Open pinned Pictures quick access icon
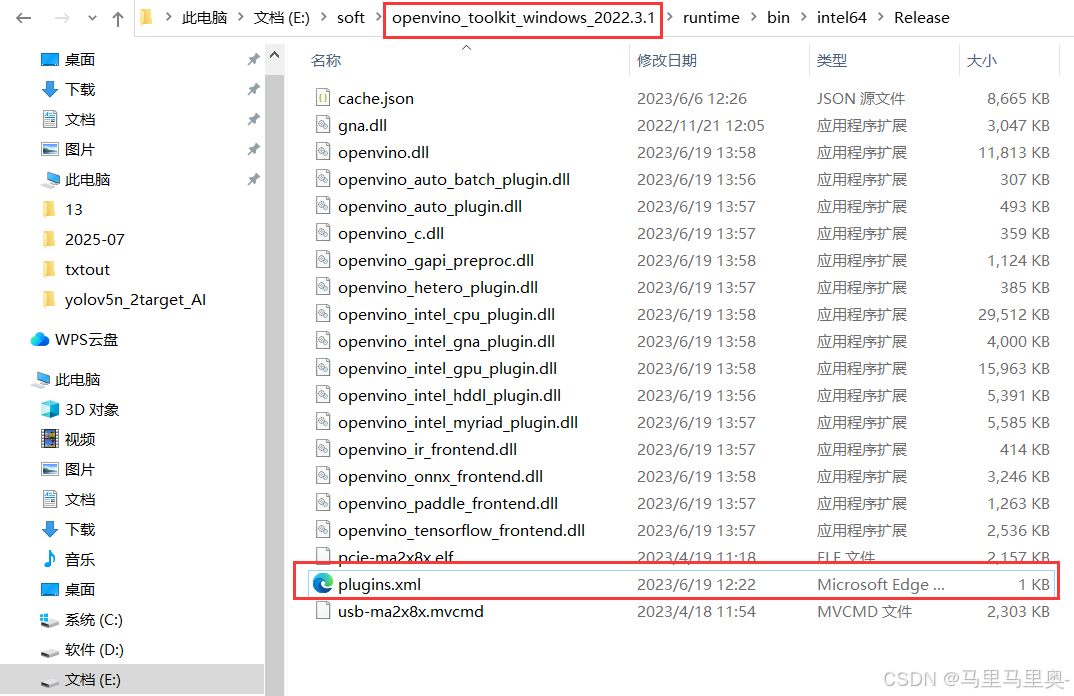The width and height of the screenshot is (1074, 696). tap(49, 149)
